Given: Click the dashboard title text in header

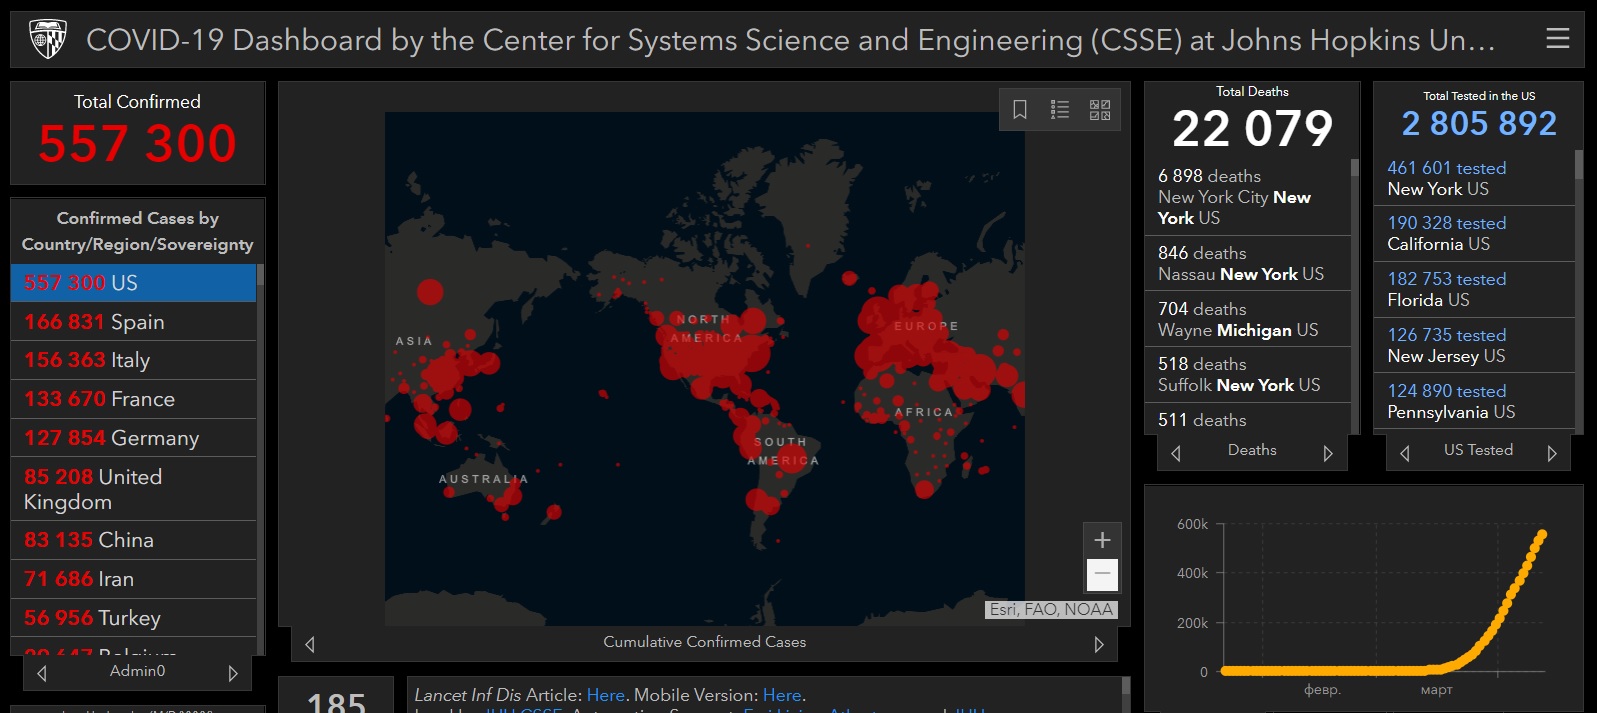Looking at the screenshot, I should (x=790, y=40).
